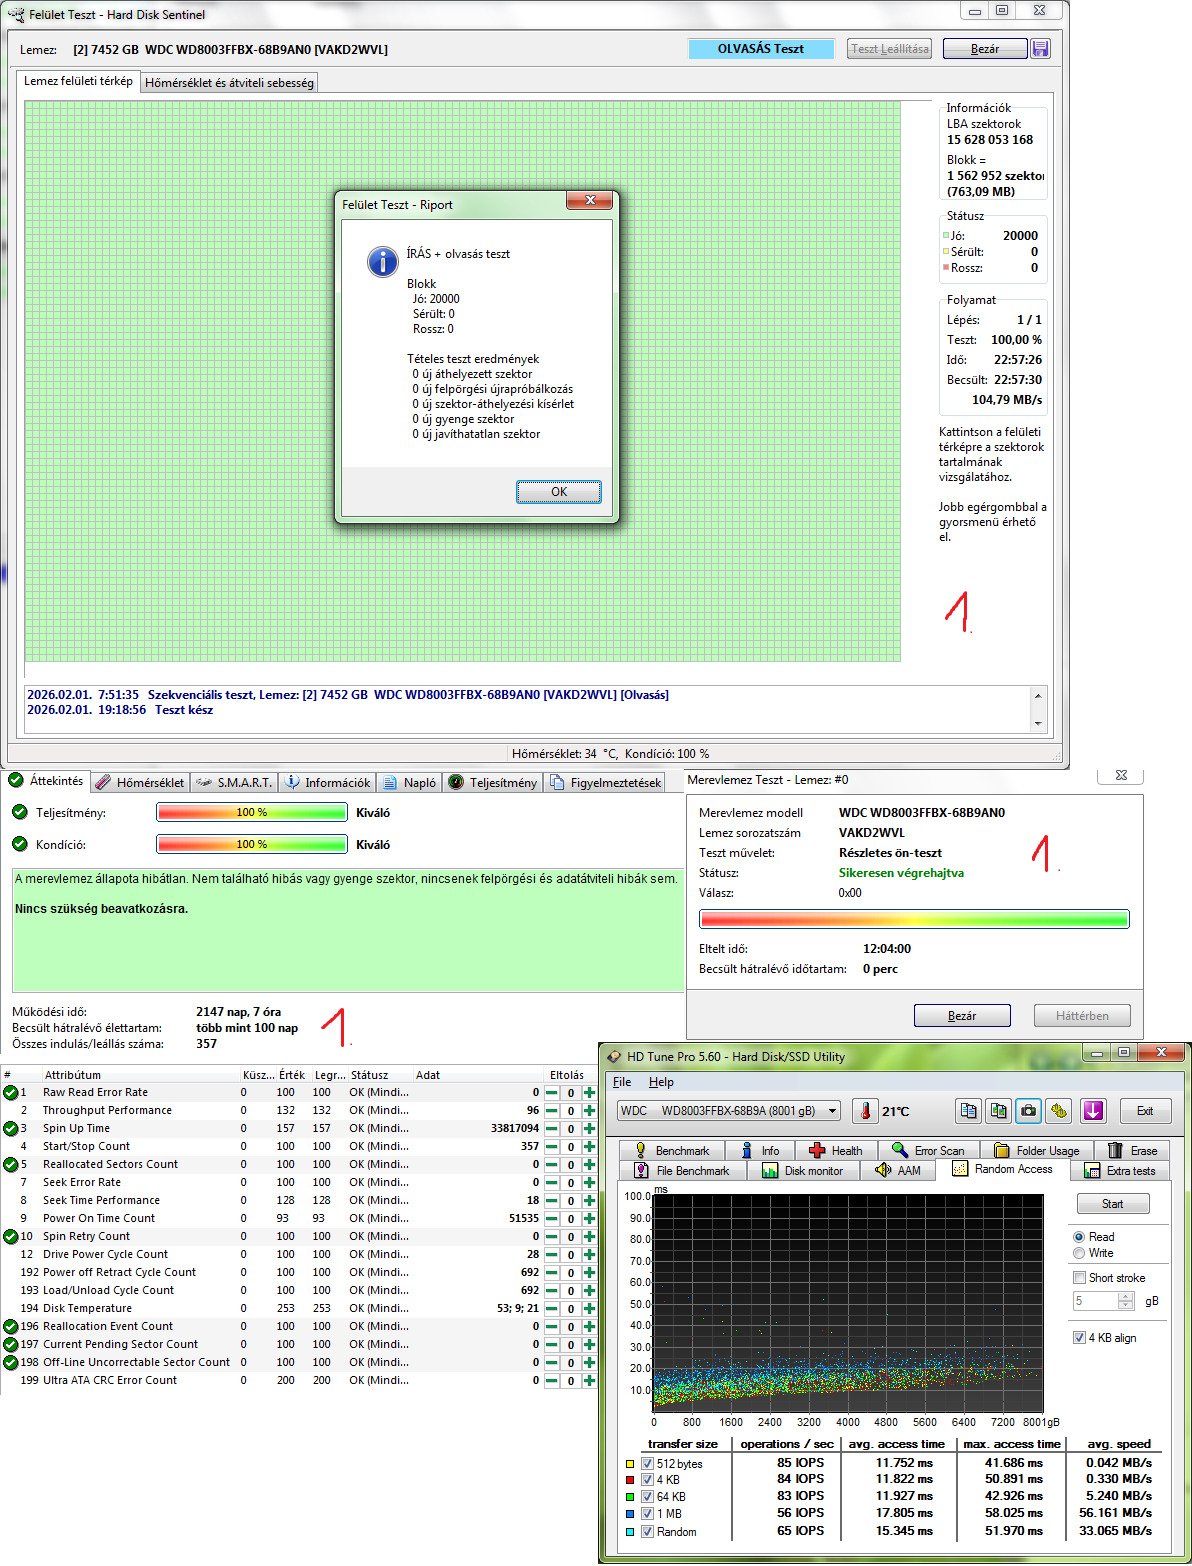
Task: Click the plus offset for Power On Time Count
Action: point(589,1219)
